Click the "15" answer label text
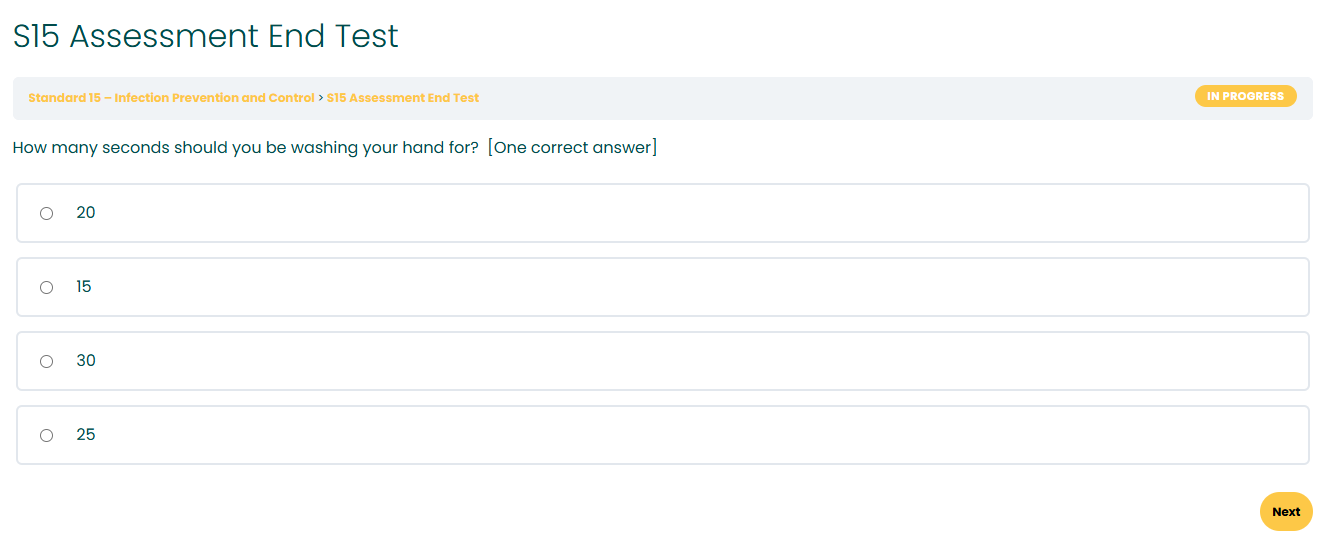The width and height of the screenshot is (1329, 543). [84, 287]
